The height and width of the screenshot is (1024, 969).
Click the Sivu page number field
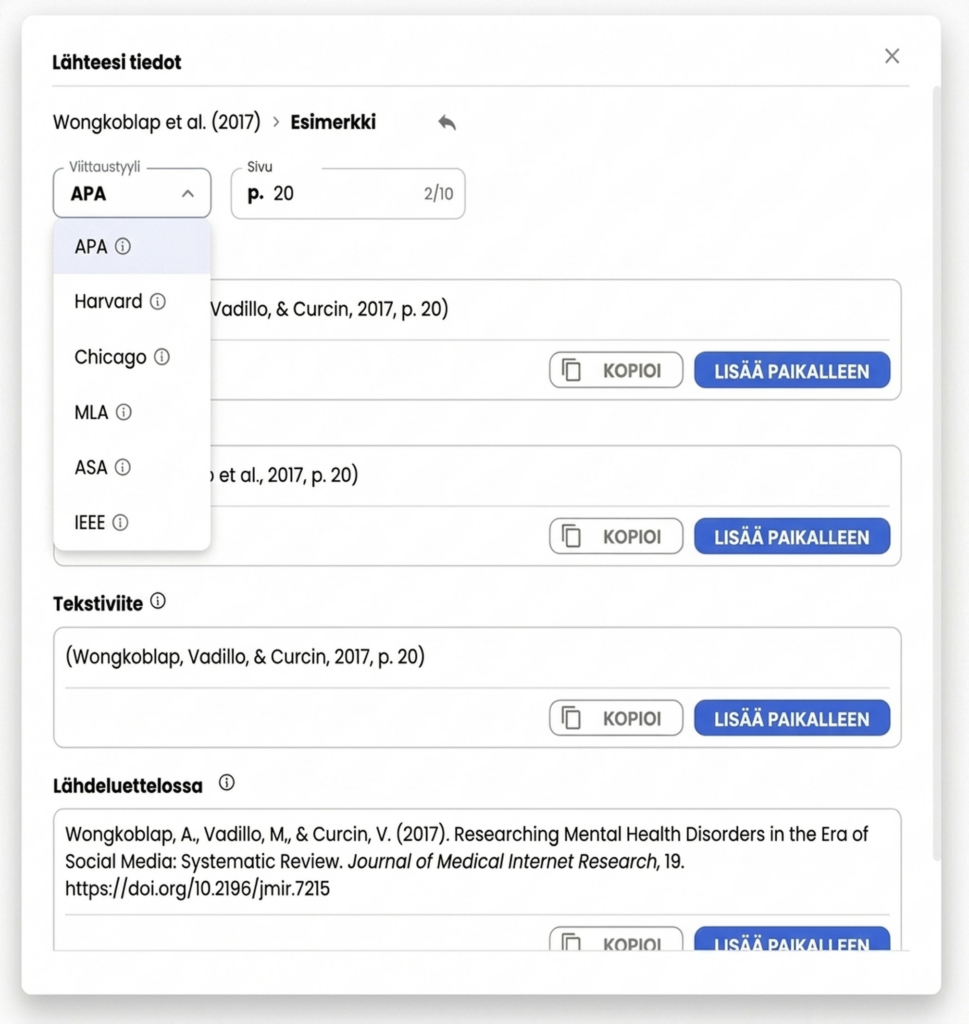click(x=348, y=193)
